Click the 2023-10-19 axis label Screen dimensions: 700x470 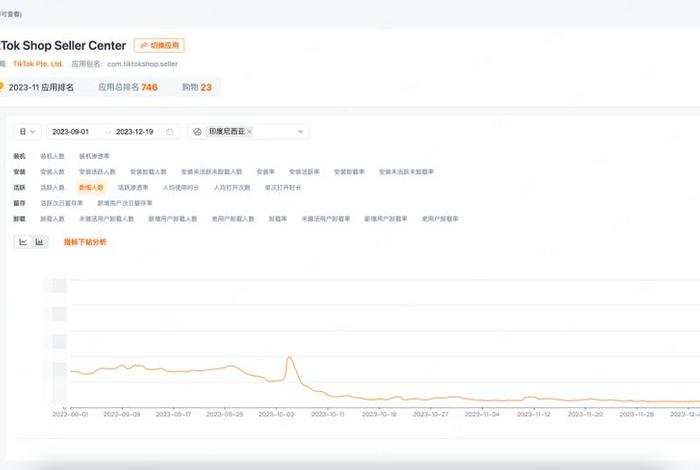[379, 414]
